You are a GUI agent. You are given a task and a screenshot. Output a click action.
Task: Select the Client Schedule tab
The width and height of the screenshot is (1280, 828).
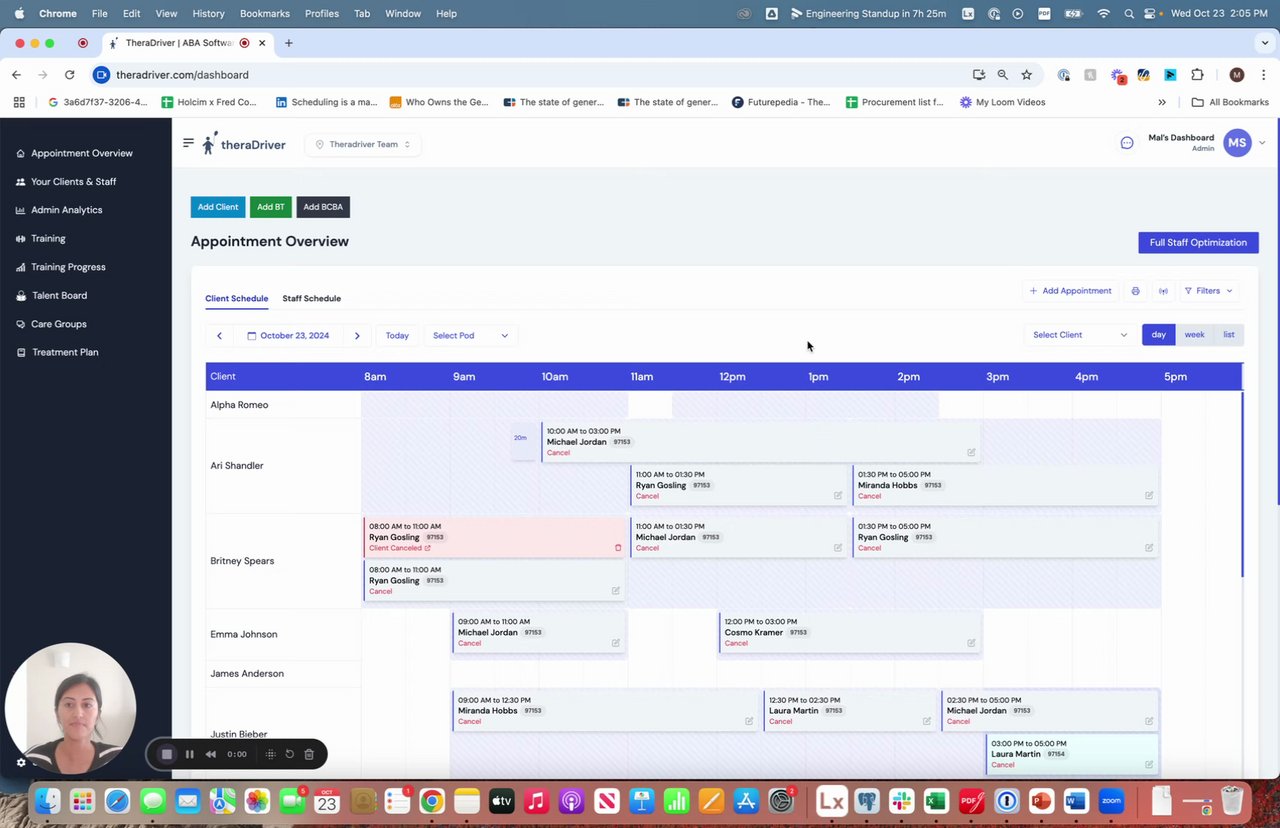coord(236,298)
